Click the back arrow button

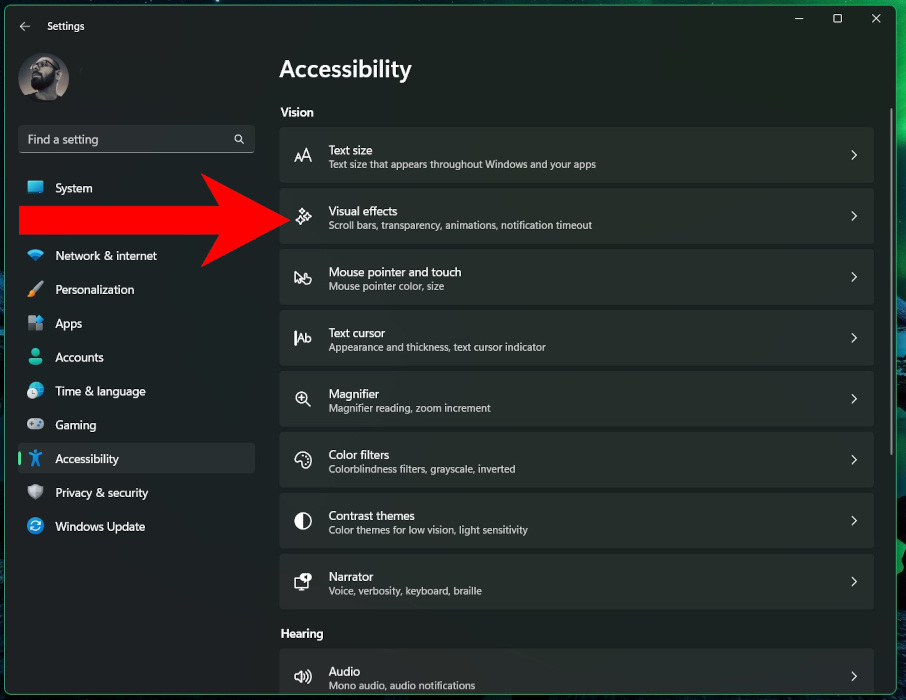point(24,26)
